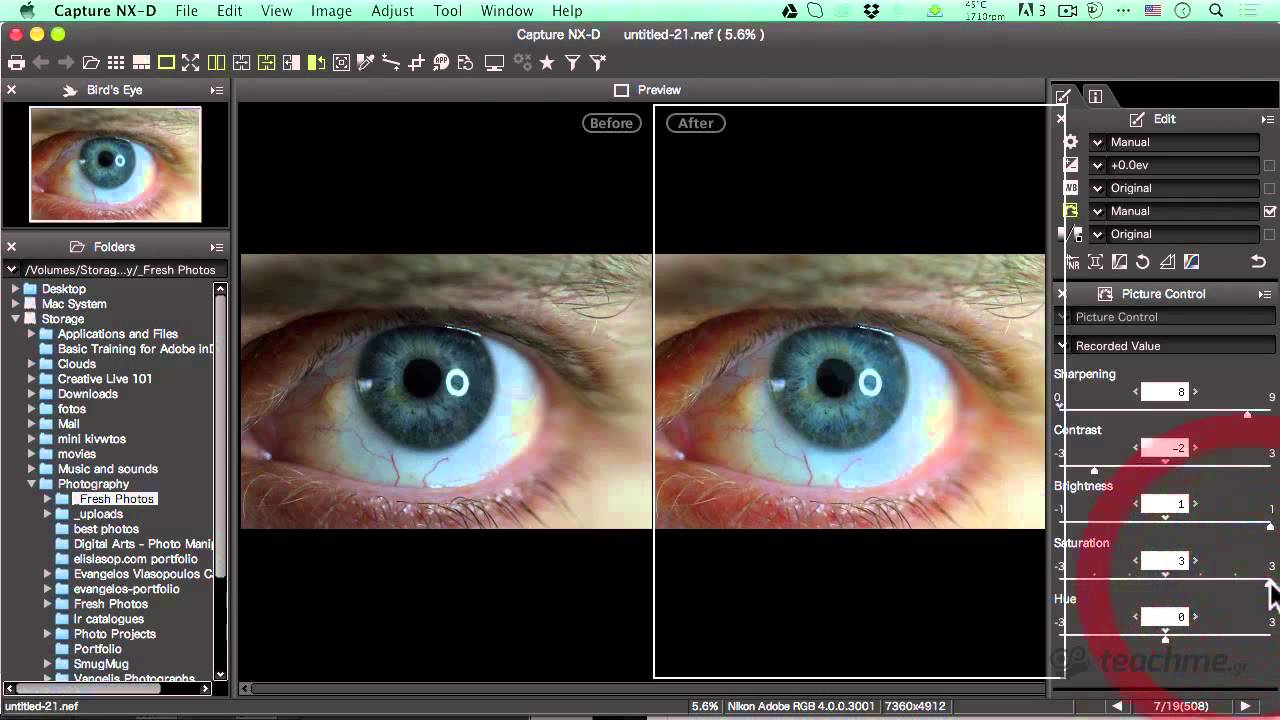Screen dimensions: 1280x720
Task: Click the Open Folder toolbar icon
Action: tap(91, 62)
